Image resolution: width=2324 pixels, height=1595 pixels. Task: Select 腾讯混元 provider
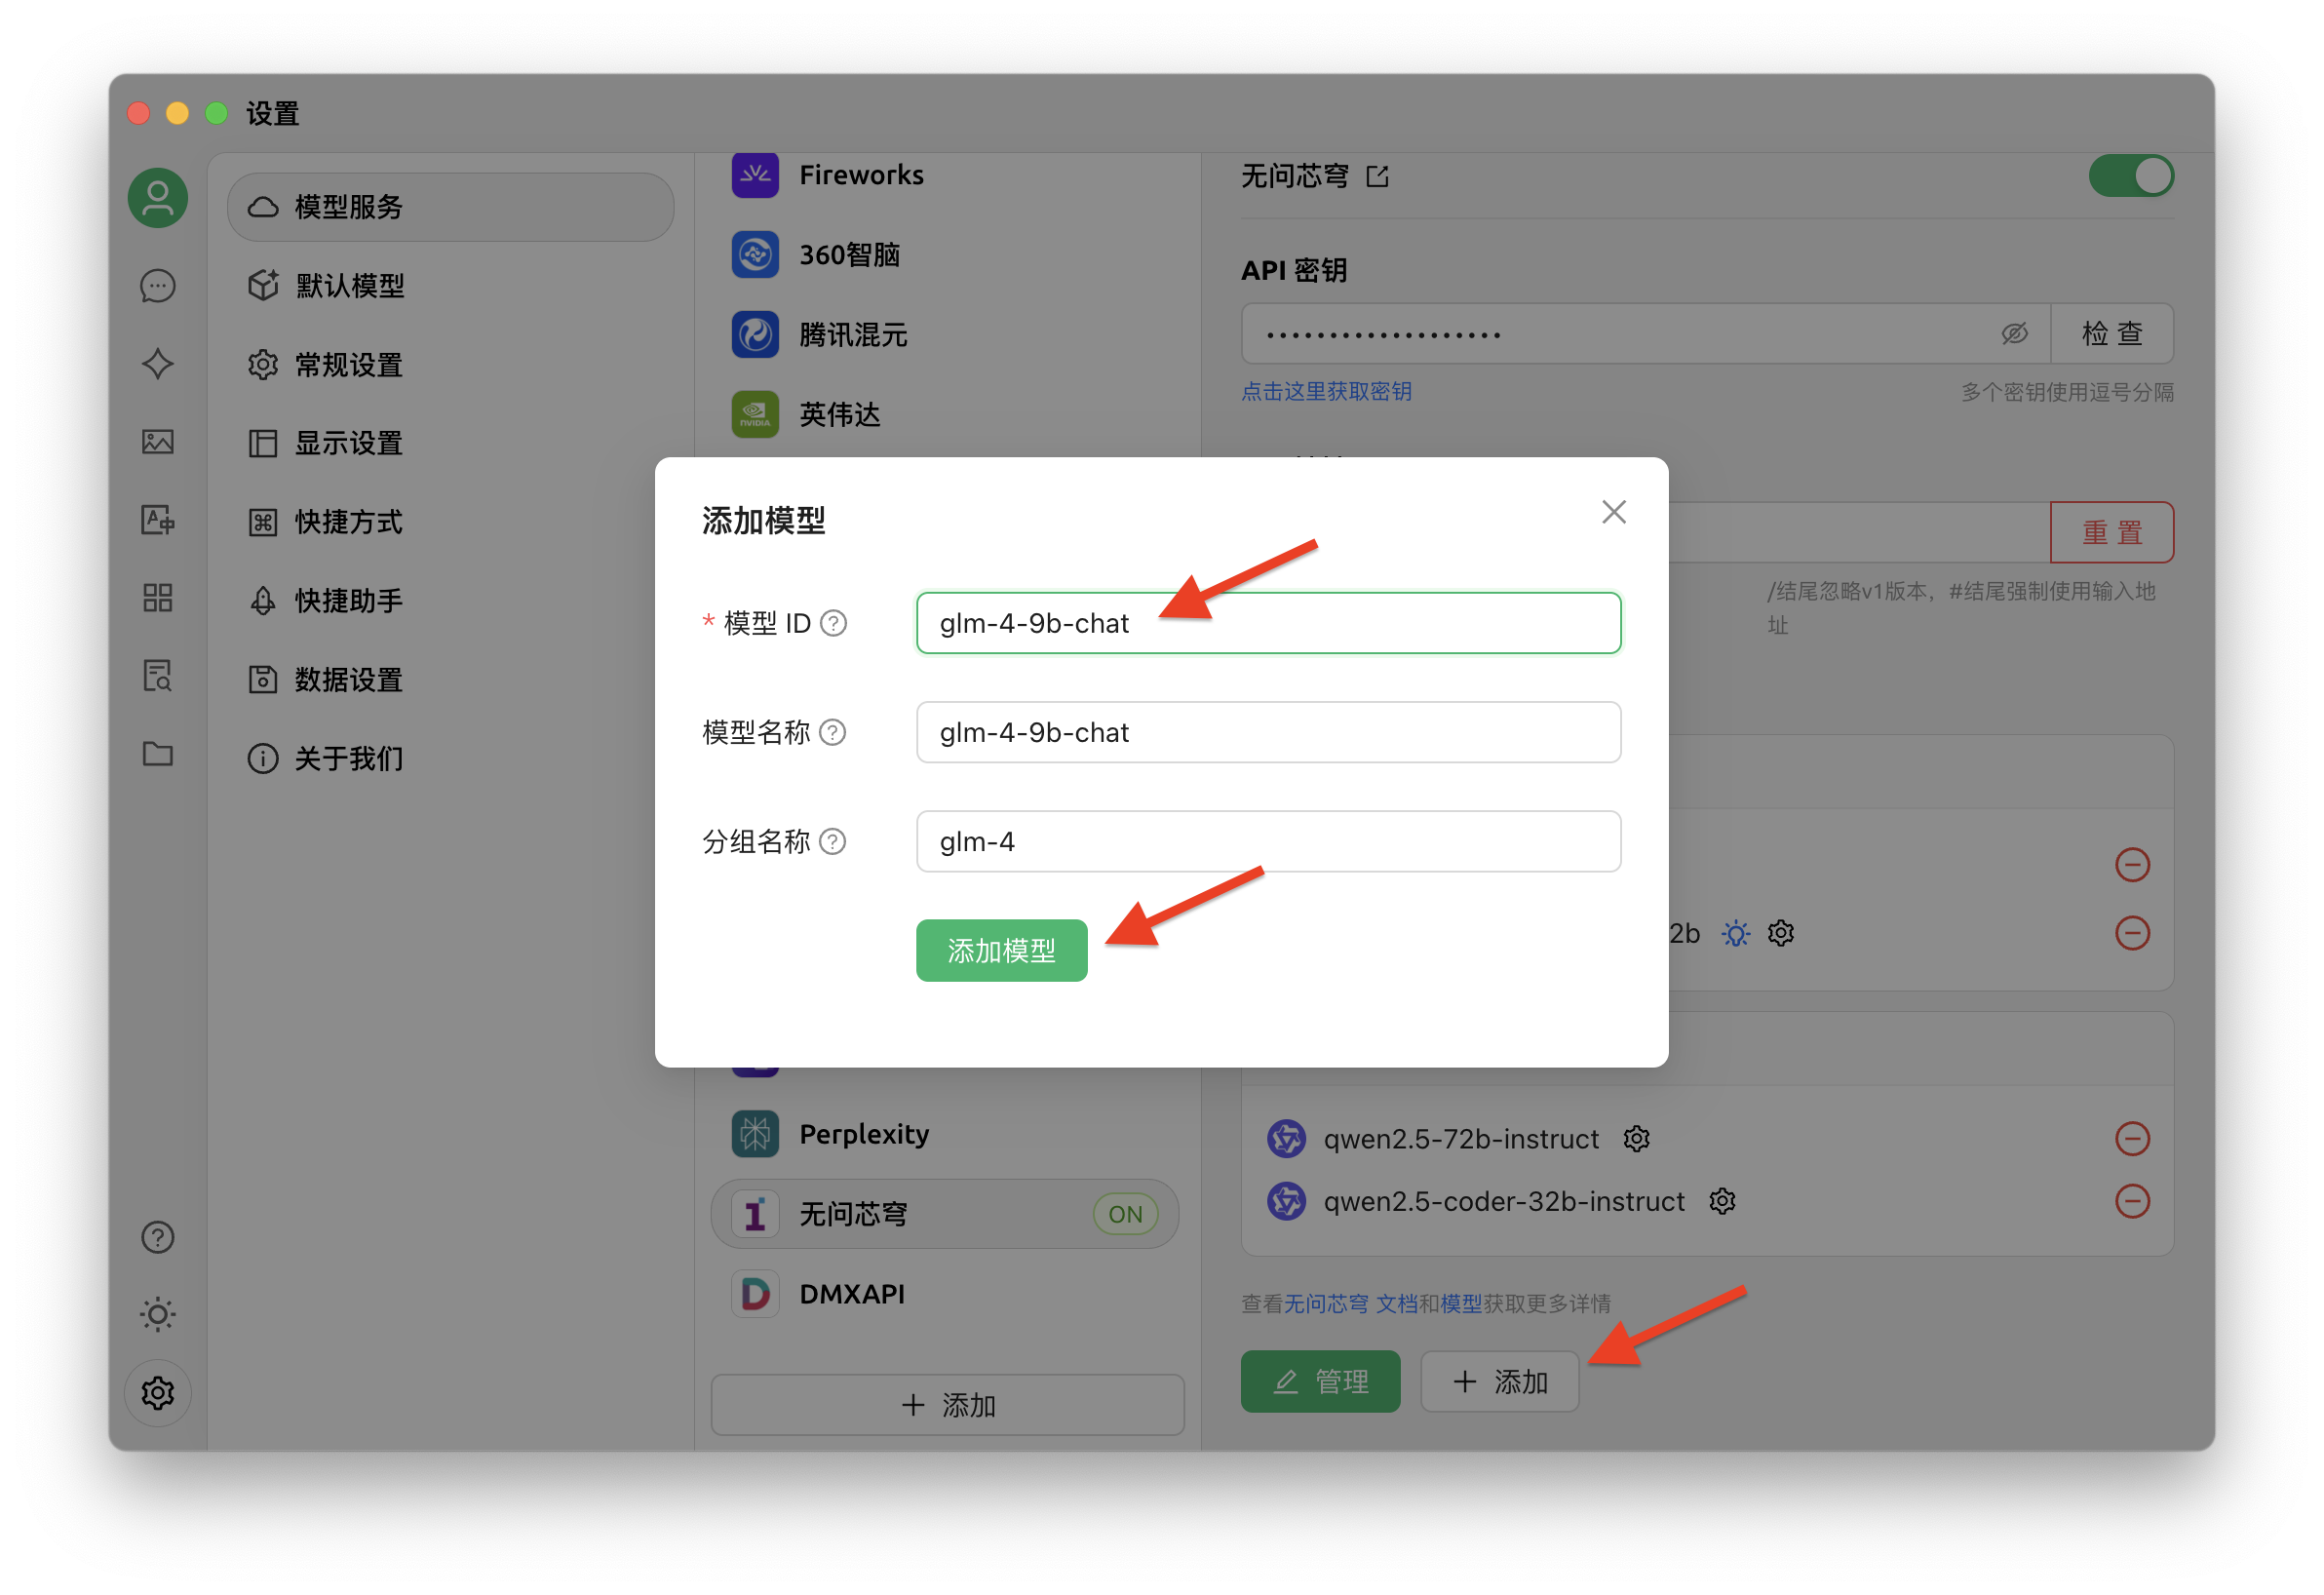tap(945, 335)
